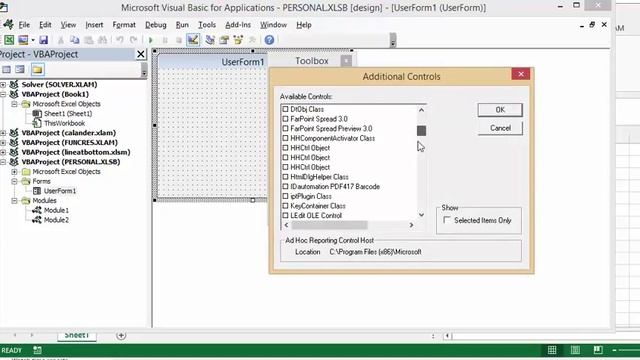The height and width of the screenshot is (360, 640).
Task: Close the Project - VBAProject pane
Action: [141, 54]
